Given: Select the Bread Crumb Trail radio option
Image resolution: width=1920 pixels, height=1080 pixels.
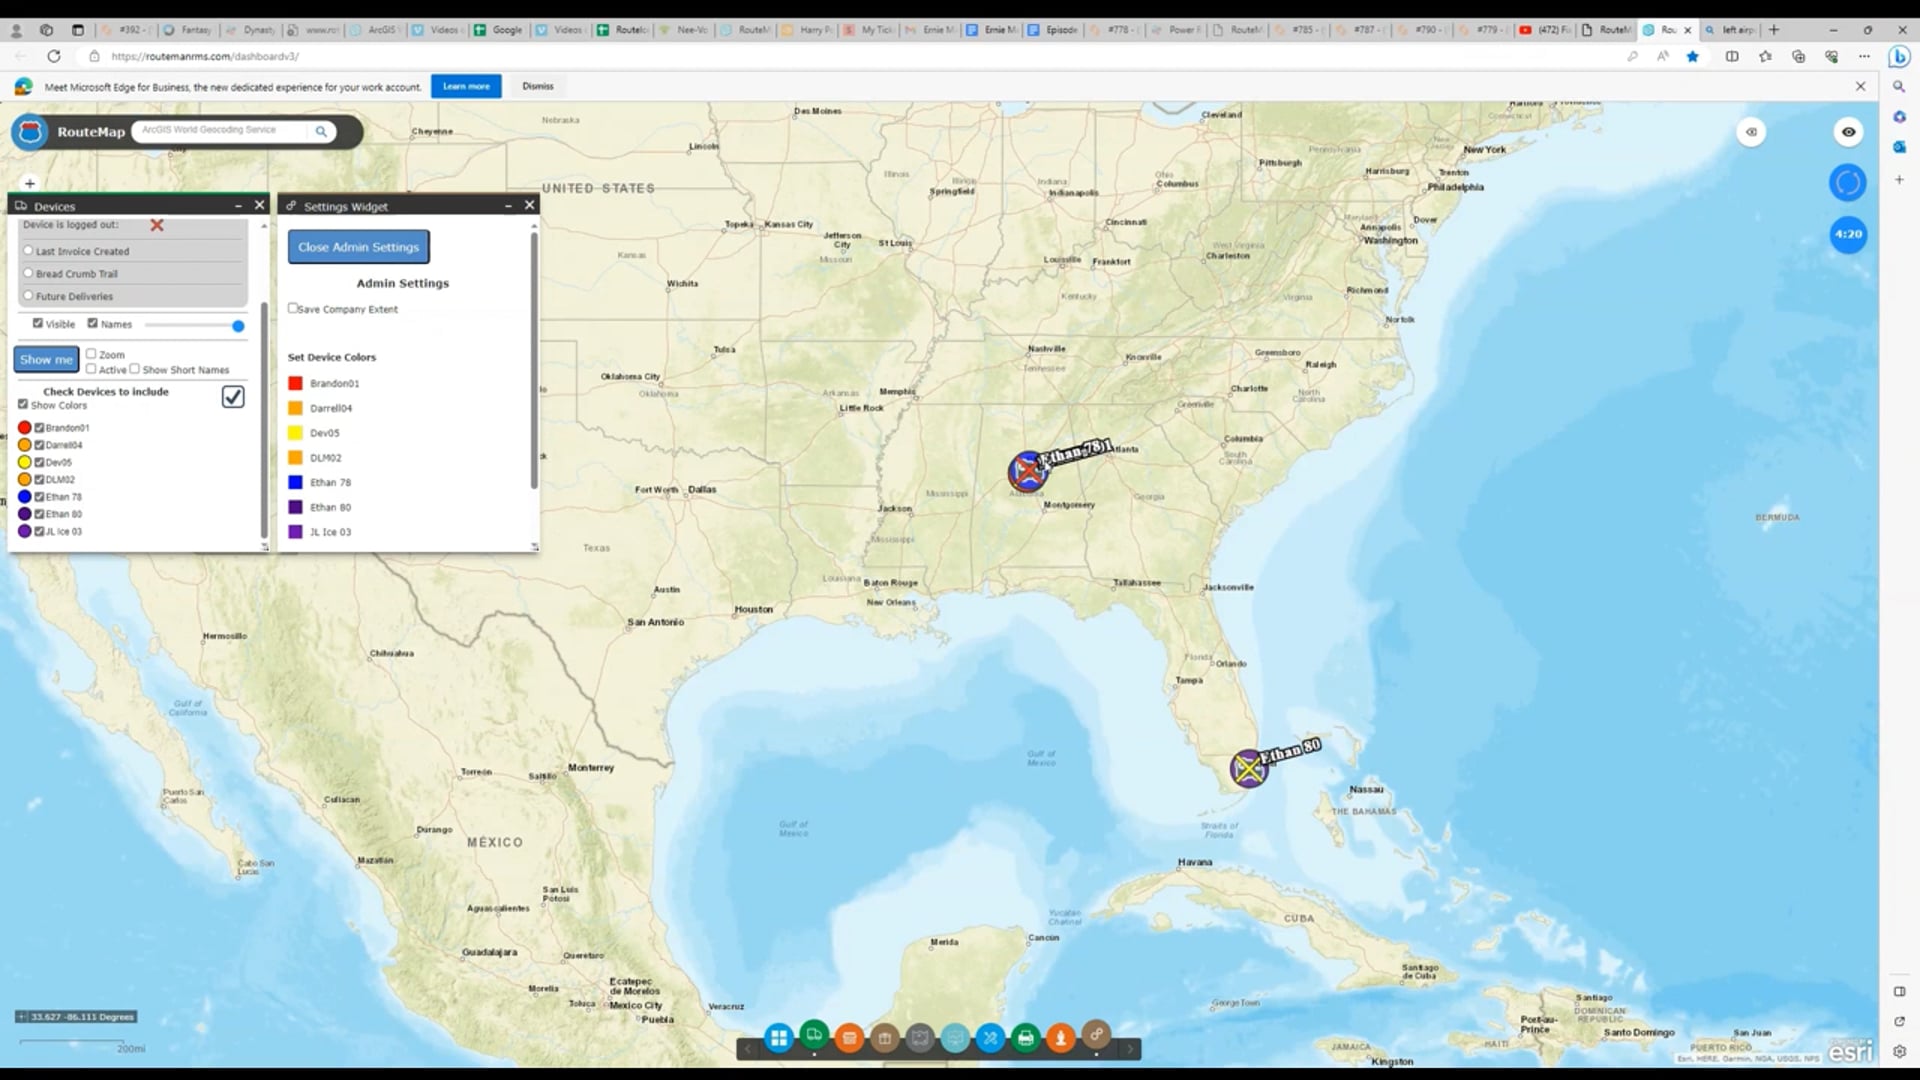Looking at the screenshot, I should [x=28, y=272].
